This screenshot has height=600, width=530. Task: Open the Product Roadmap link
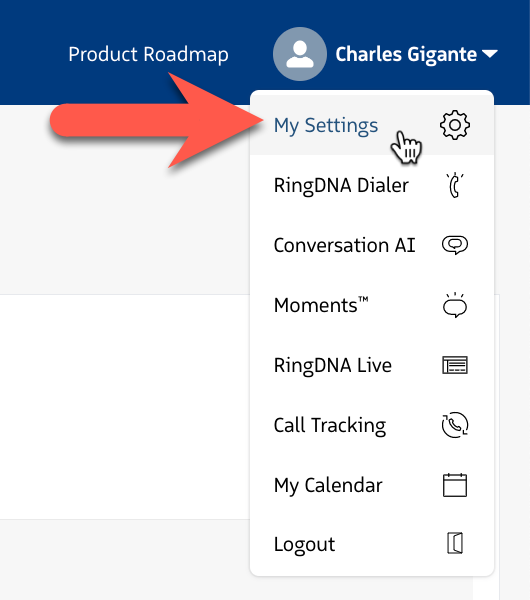(148, 54)
